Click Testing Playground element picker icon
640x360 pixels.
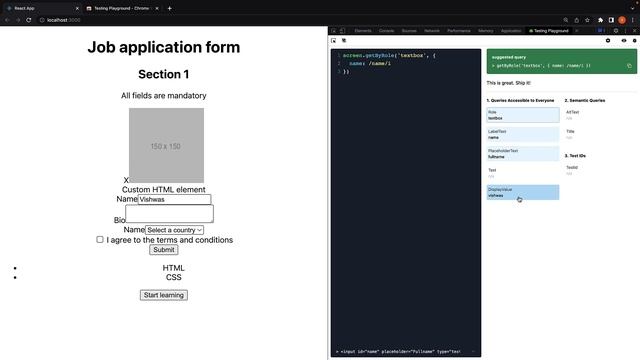(x=333, y=40)
